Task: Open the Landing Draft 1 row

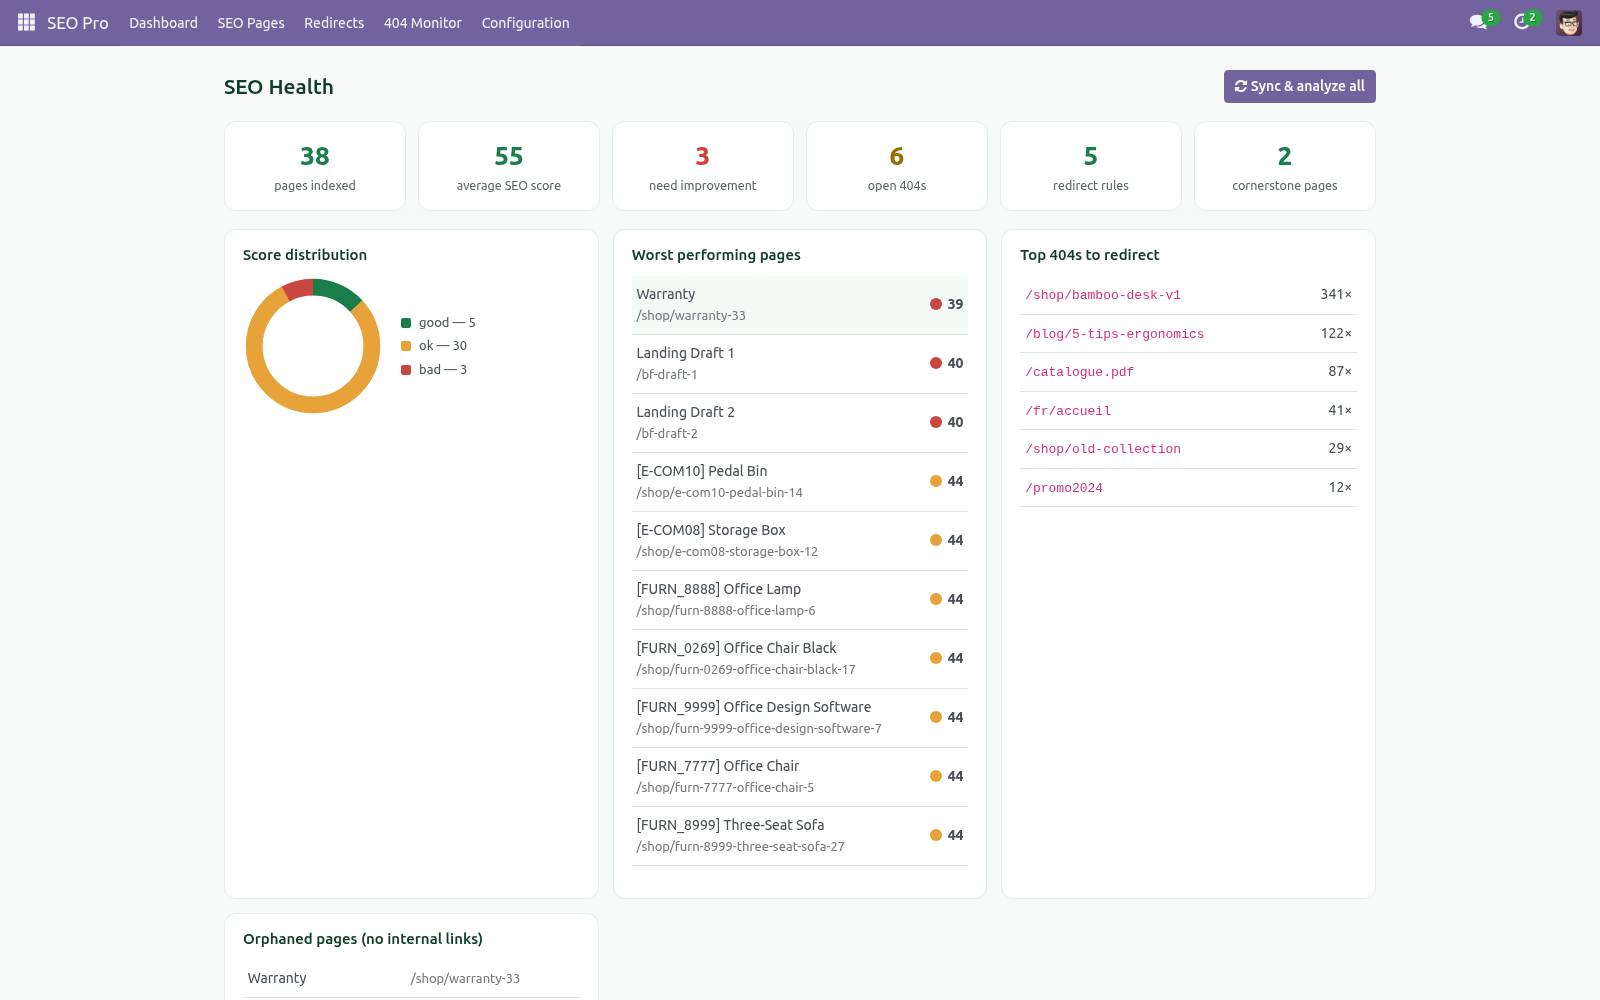Action: coord(800,364)
